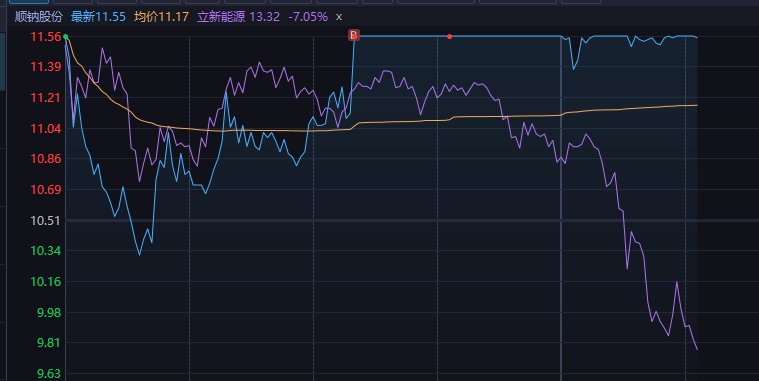Click the 11.56 top price axis label
The image size is (759, 381).
point(46,37)
